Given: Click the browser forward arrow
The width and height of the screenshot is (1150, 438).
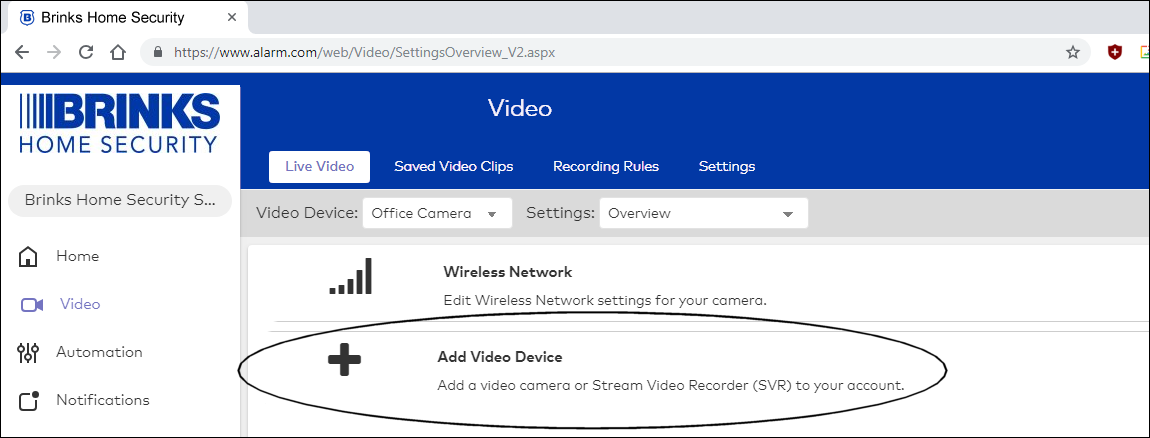Looking at the screenshot, I should (x=54, y=52).
